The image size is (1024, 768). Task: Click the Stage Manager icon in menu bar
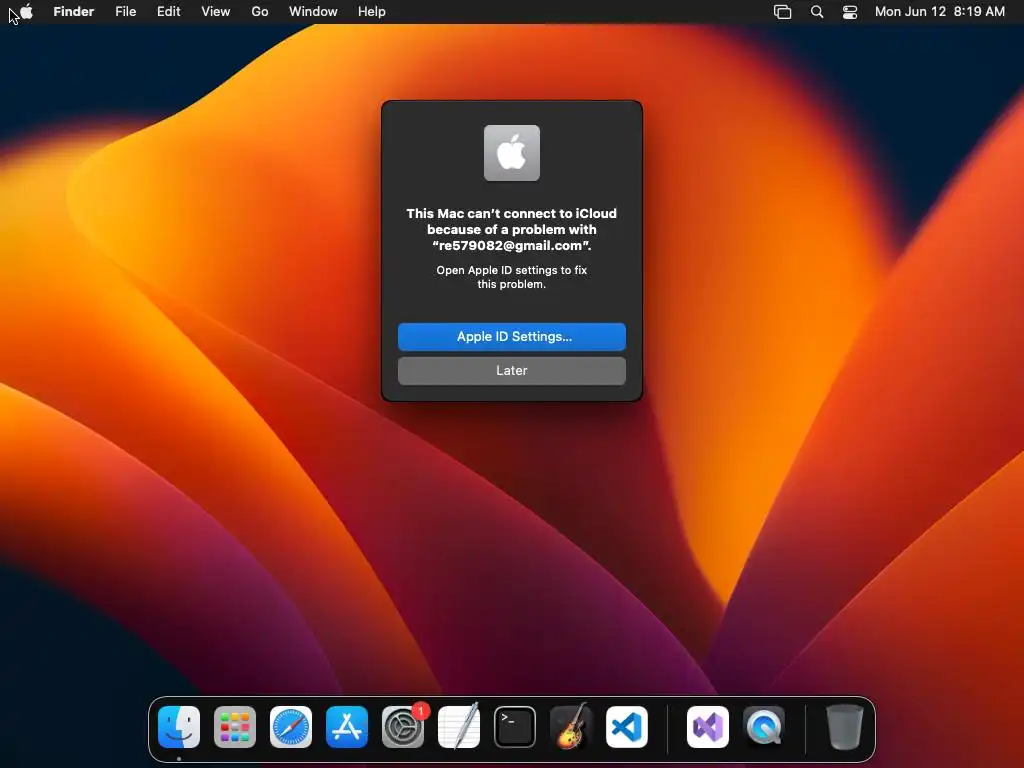782,11
